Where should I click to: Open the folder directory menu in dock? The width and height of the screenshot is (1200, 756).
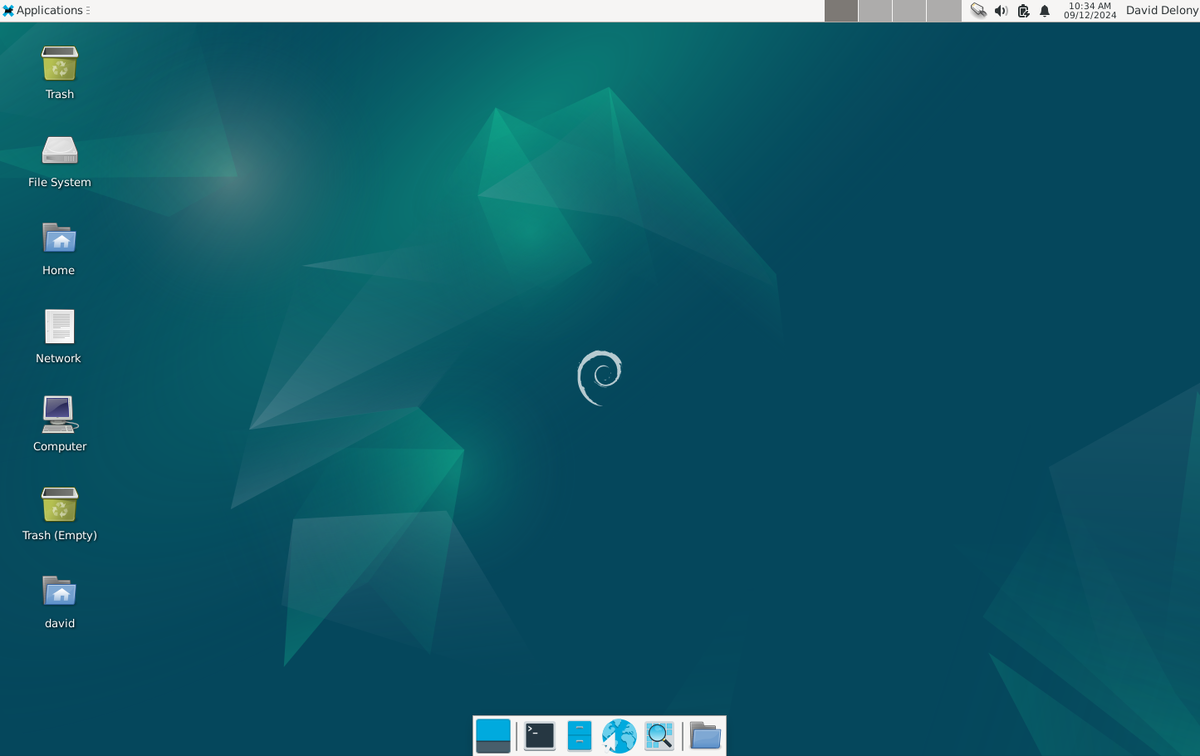705,736
